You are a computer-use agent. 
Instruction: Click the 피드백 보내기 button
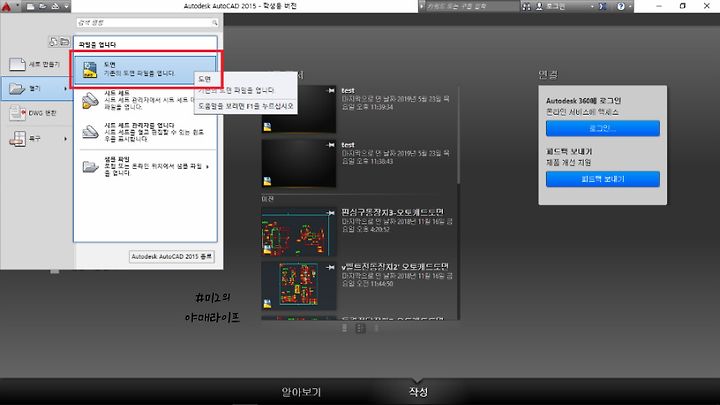coord(602,179)
